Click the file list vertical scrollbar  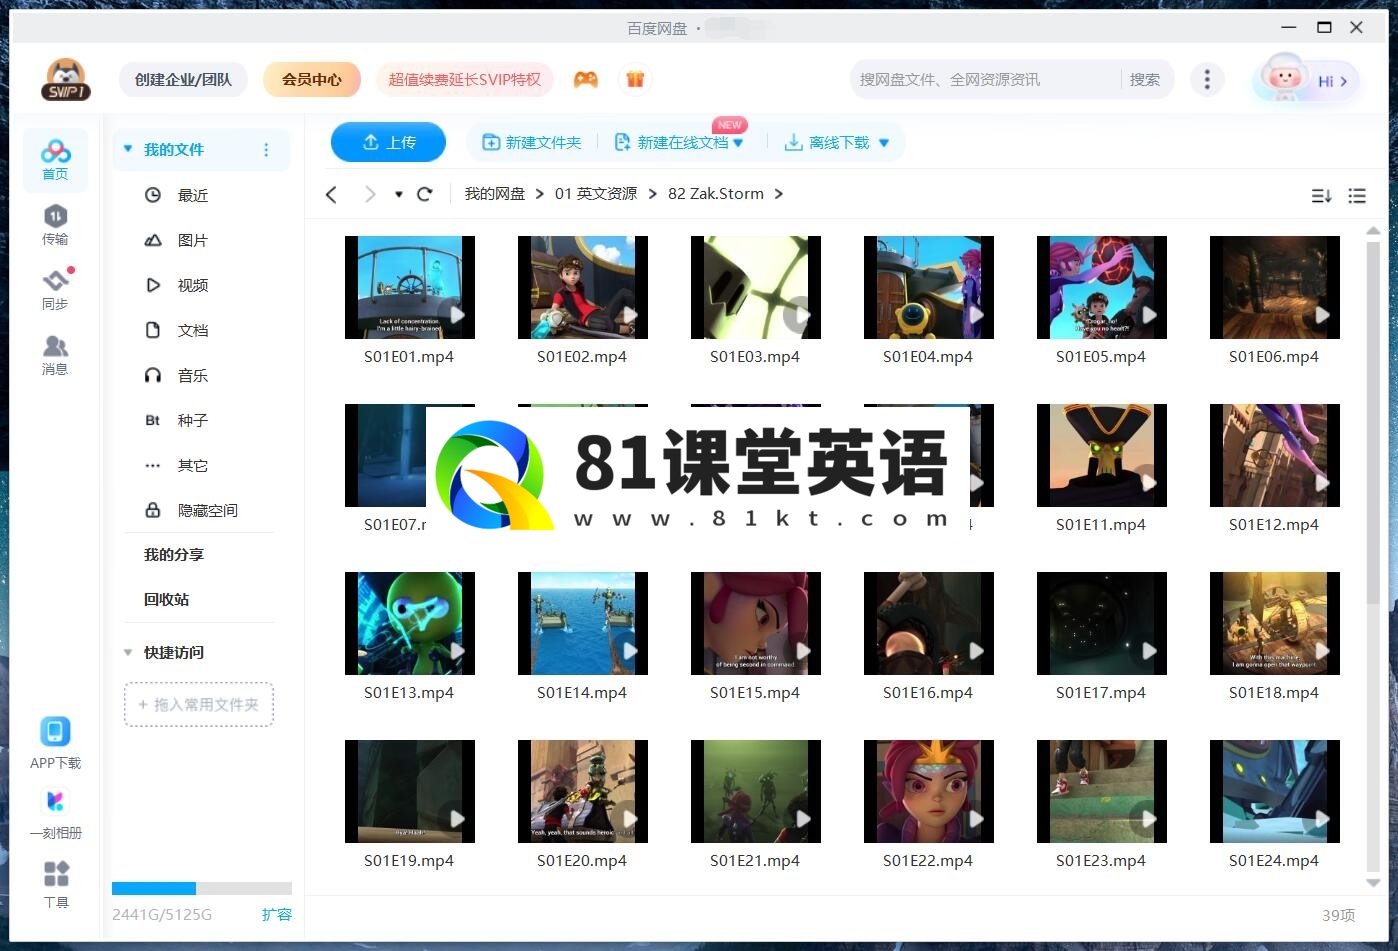click(1373, 422)
